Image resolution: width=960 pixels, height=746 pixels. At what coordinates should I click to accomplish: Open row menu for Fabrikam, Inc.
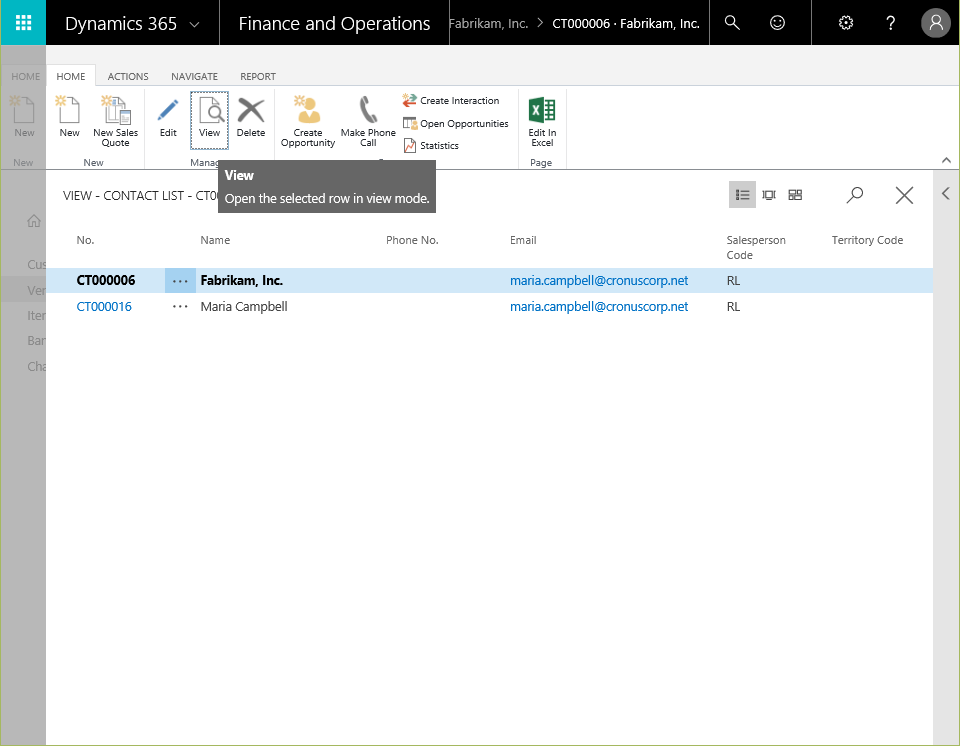[180, 281]
